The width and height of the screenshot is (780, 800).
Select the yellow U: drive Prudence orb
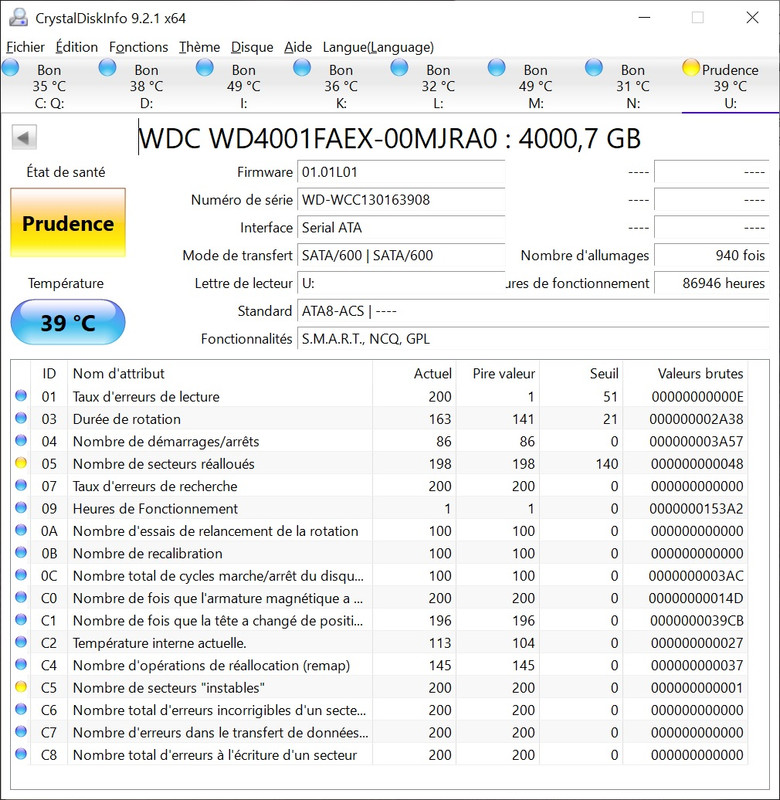tap(691, 67)
